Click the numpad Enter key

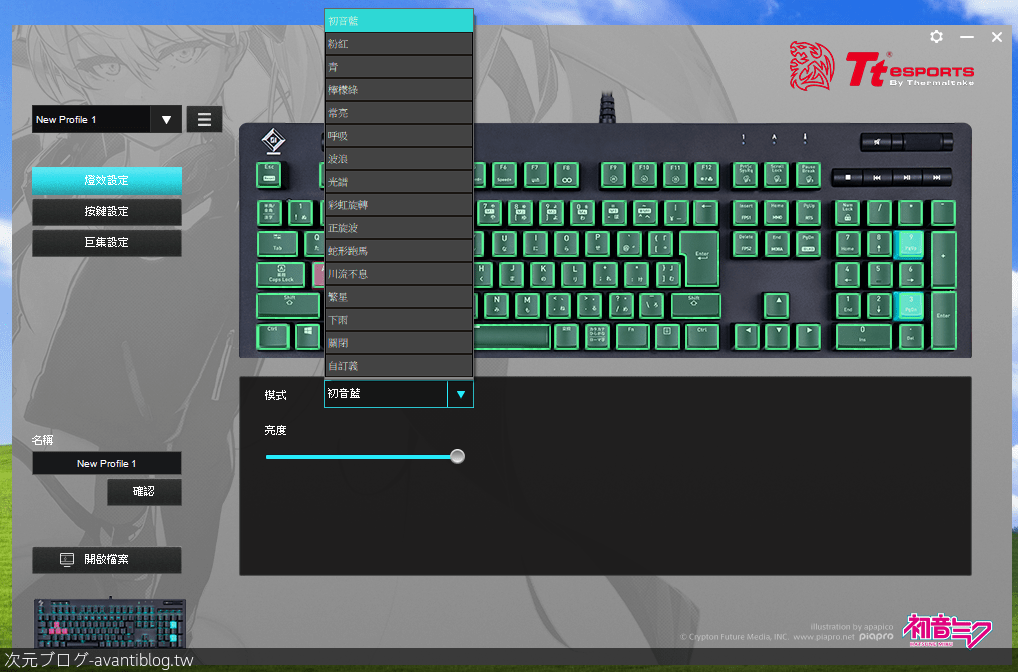(943, 320)
